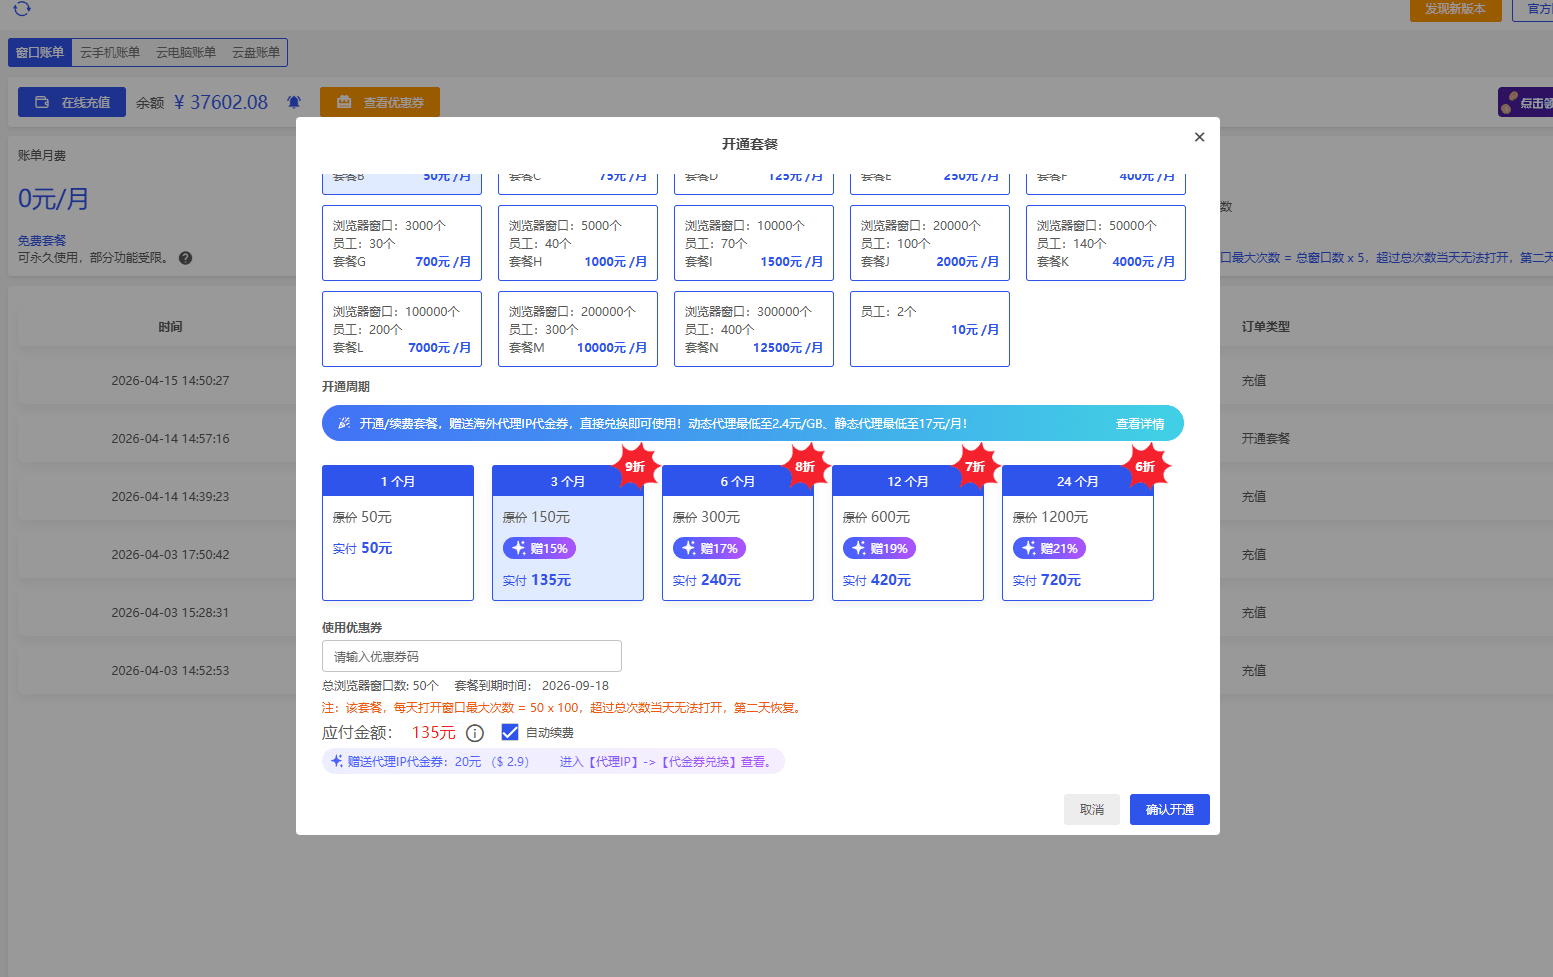The height and width of the screenshot is (977, 1553).
Task: Select plan 套餐K at 4000元/月
Action: [x=1106, y=243]
